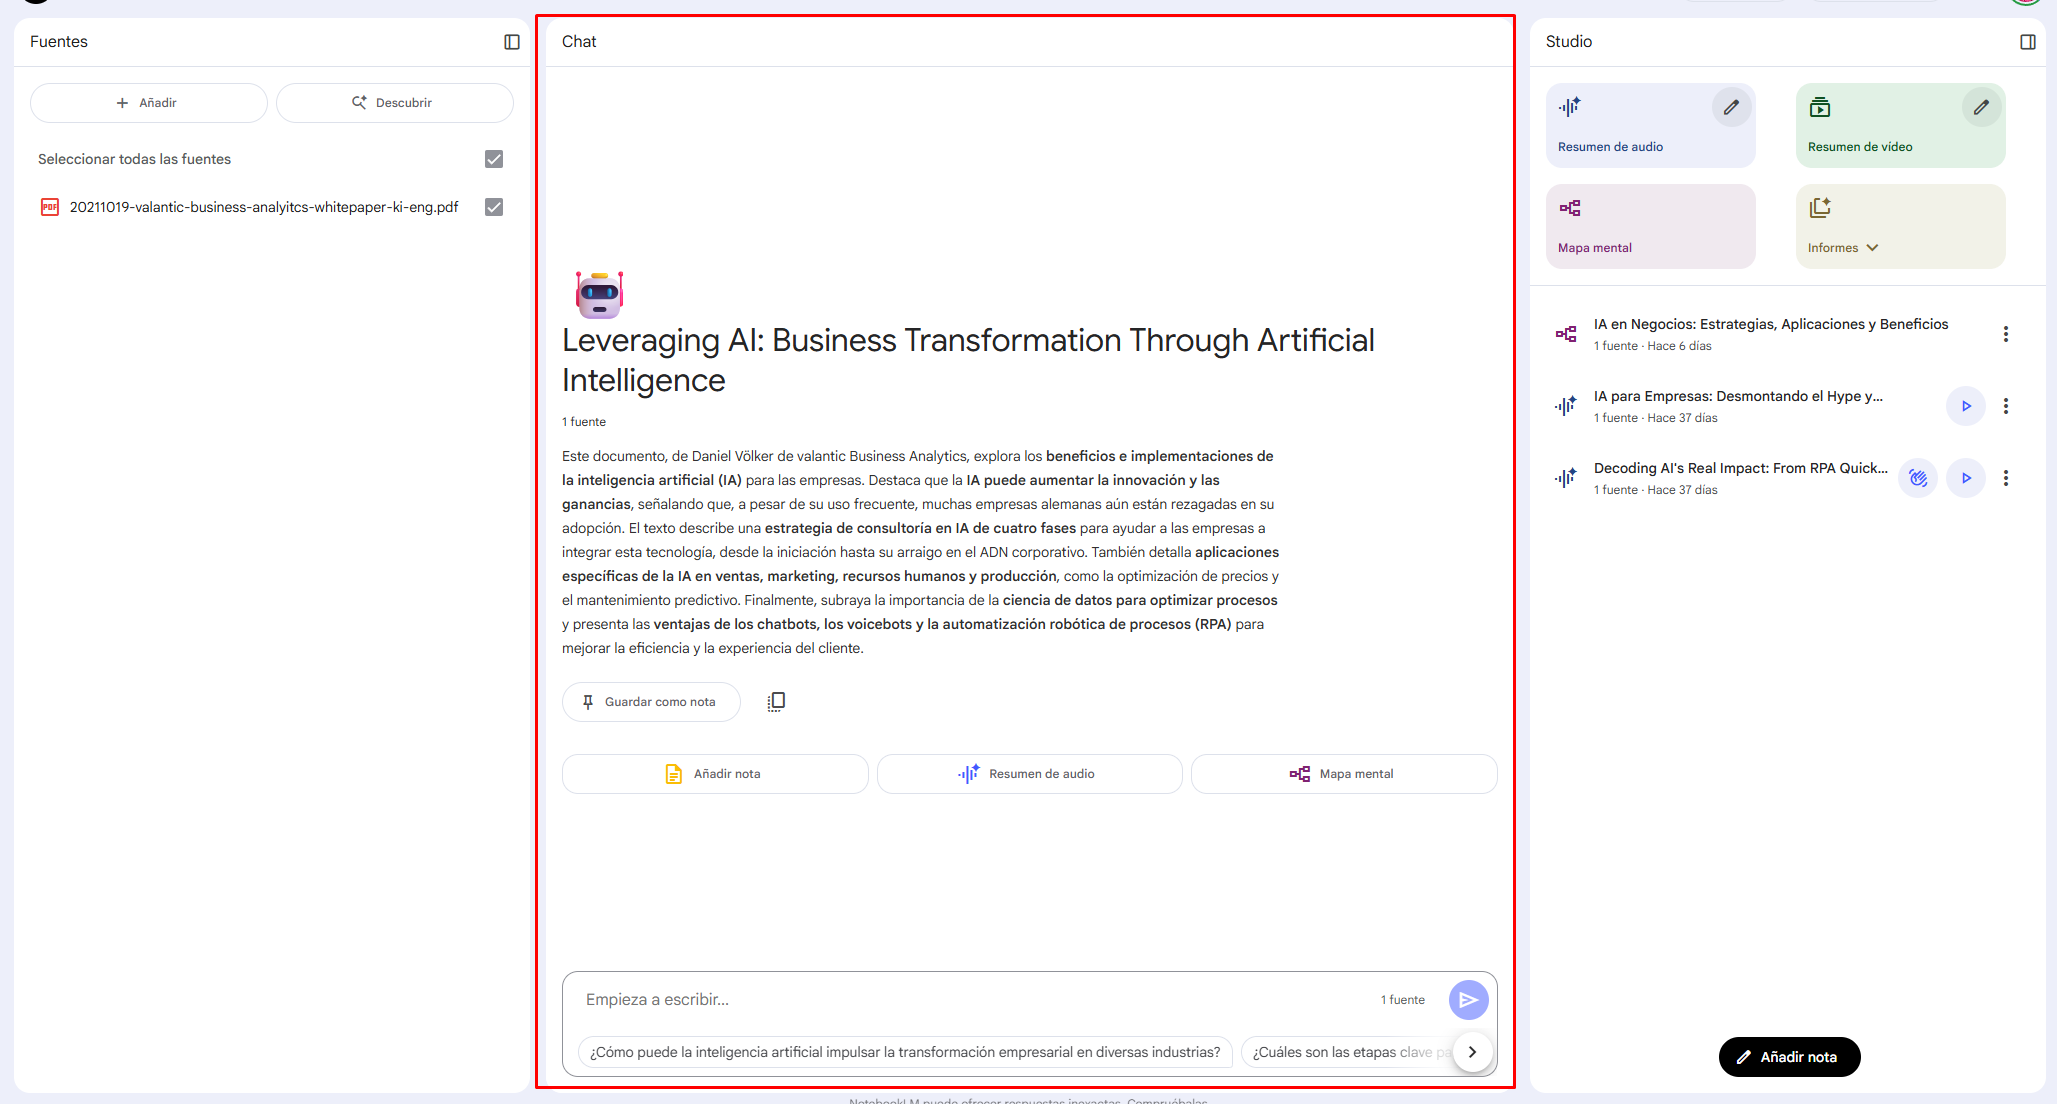Click Descubrir sources button

pyautogui.click(x=394, y=103)
